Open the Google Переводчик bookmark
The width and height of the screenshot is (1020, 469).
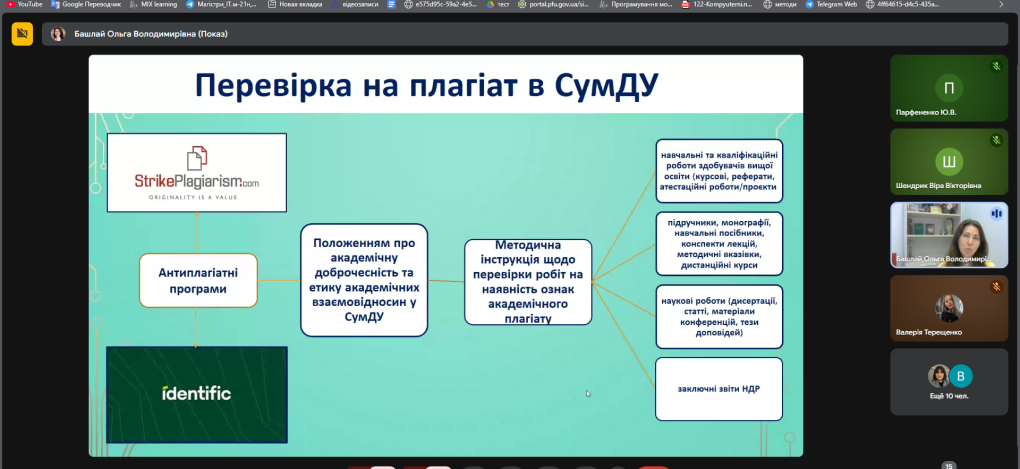[91, 4]
